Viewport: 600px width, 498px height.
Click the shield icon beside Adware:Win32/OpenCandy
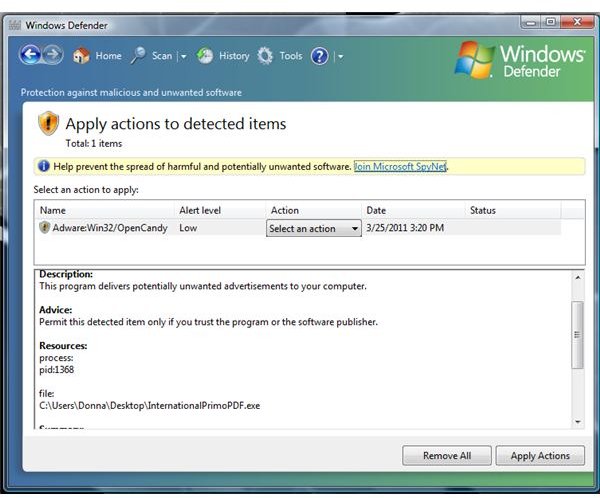[45, 227]
